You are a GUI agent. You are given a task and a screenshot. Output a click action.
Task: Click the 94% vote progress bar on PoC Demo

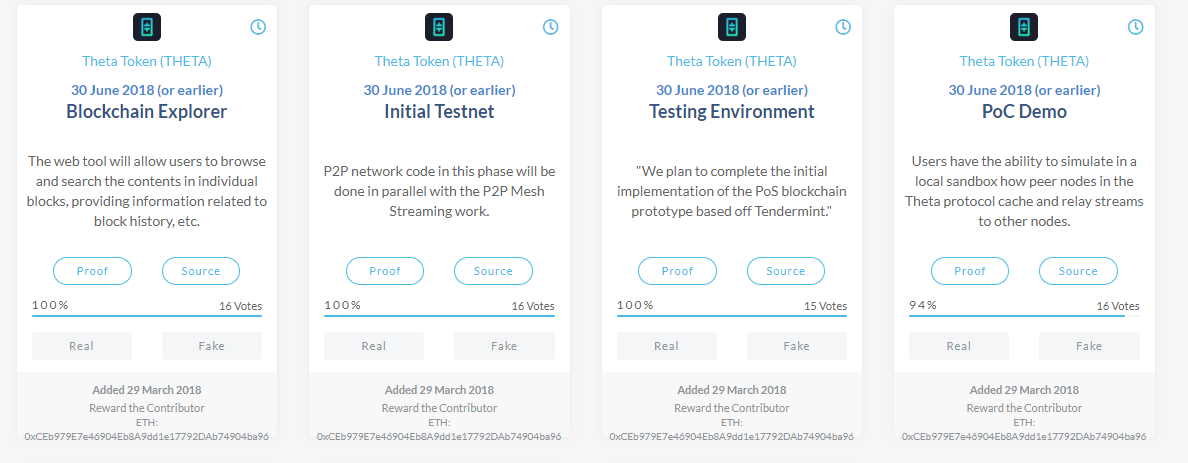(x=1016, y=316)
